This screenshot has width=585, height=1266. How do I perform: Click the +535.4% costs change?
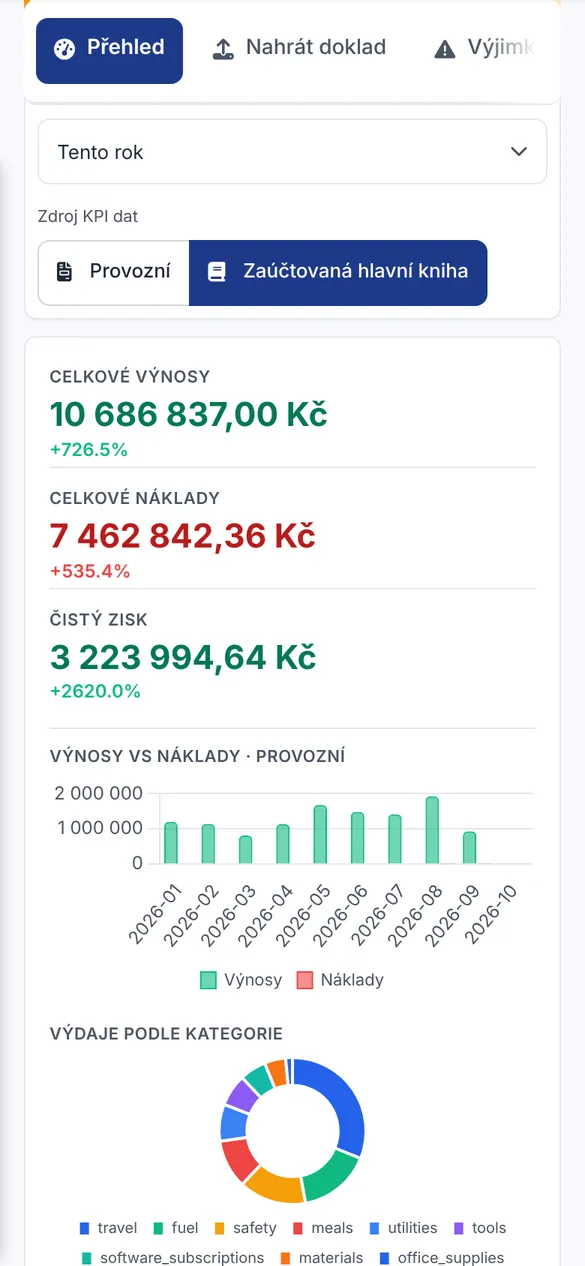click(x=90, y=572)
